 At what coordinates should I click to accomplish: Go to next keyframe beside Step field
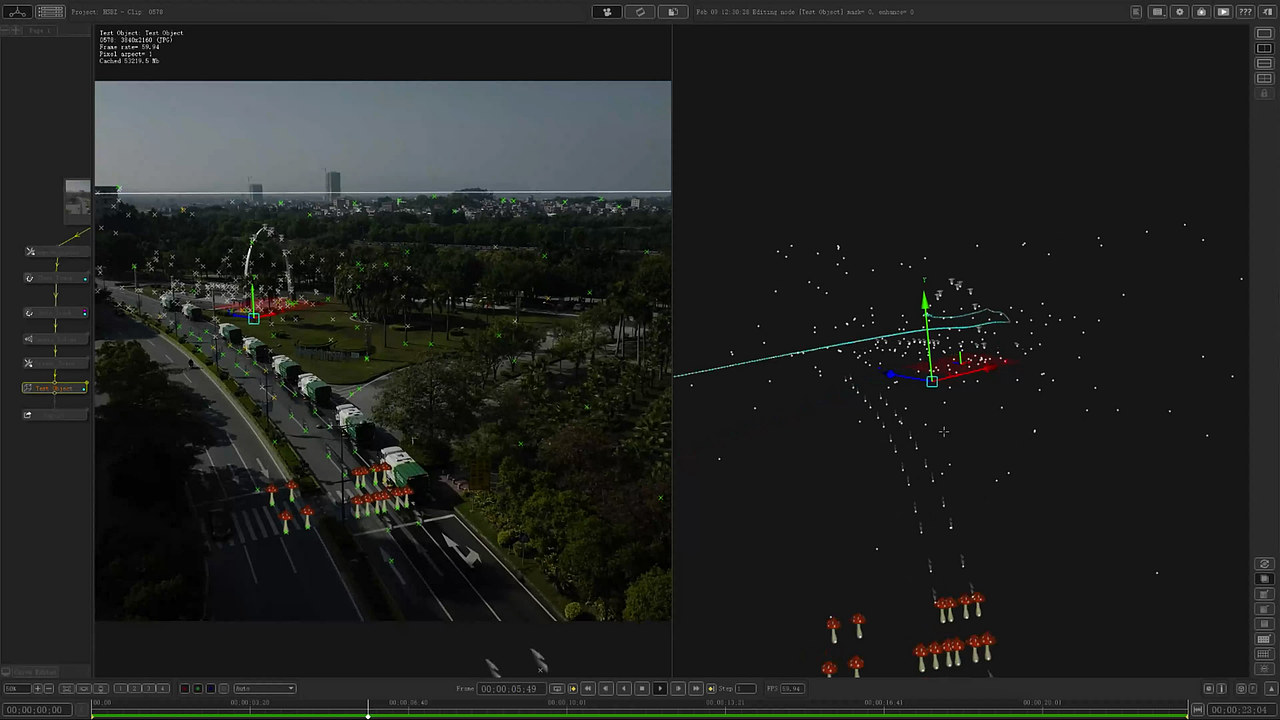point(711,688)
